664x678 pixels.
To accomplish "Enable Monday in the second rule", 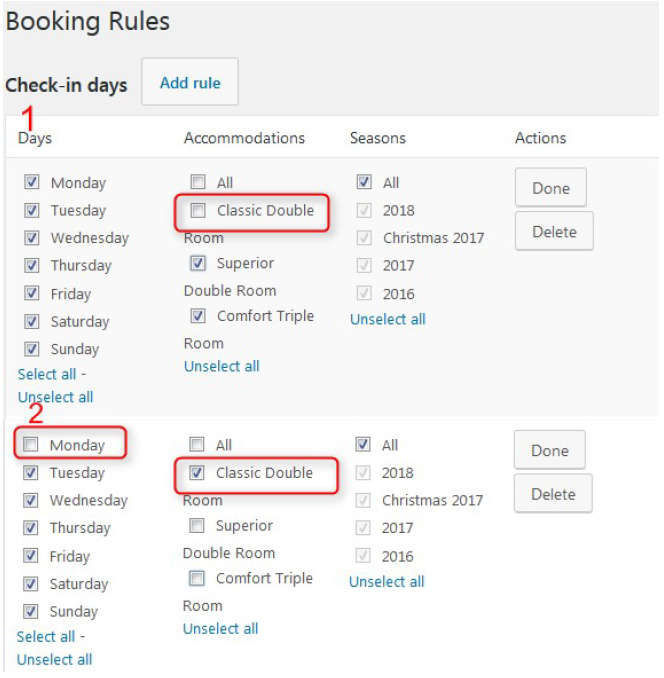I will (32, 445).
